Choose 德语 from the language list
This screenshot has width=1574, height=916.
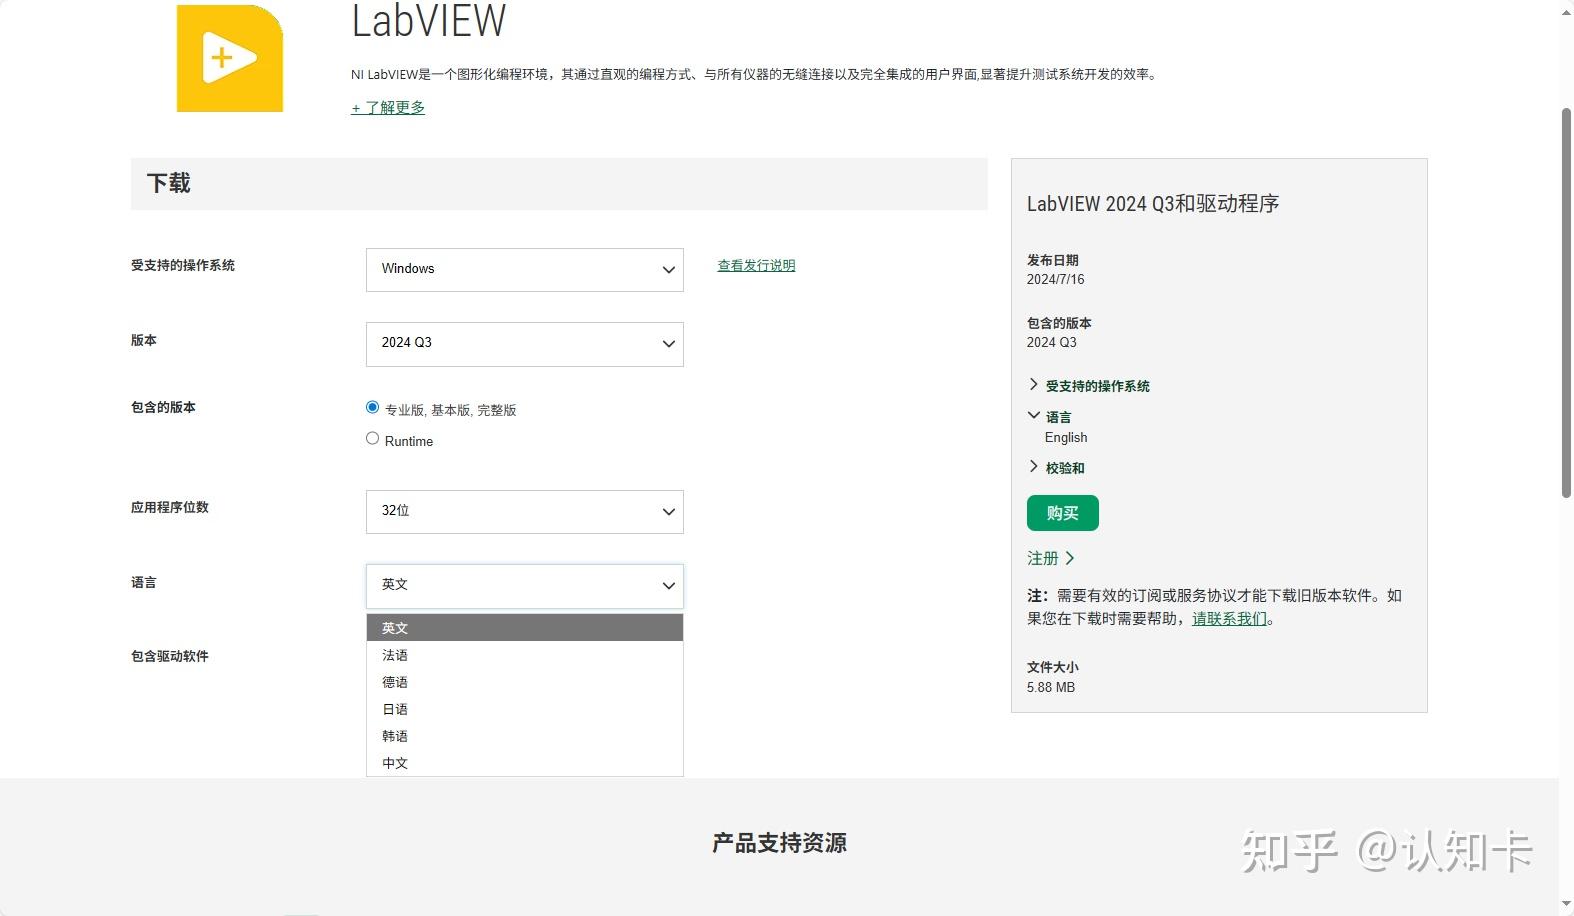[x=525, y=682]
